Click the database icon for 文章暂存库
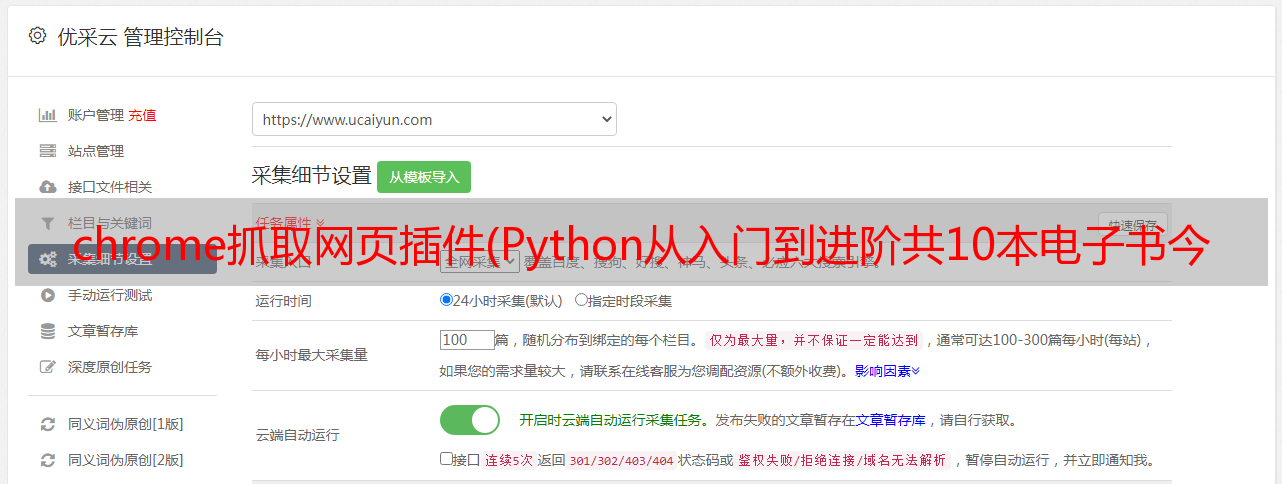 coord(47,331)
